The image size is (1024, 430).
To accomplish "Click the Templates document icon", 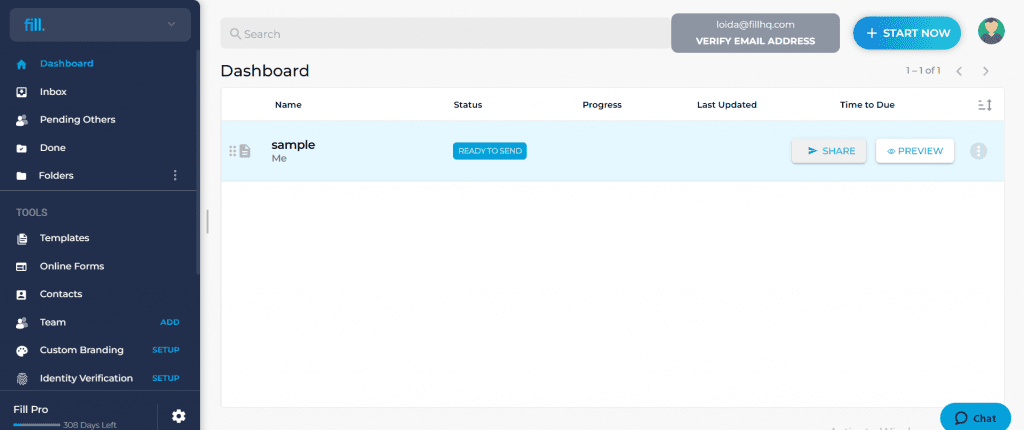I will 22,239.
